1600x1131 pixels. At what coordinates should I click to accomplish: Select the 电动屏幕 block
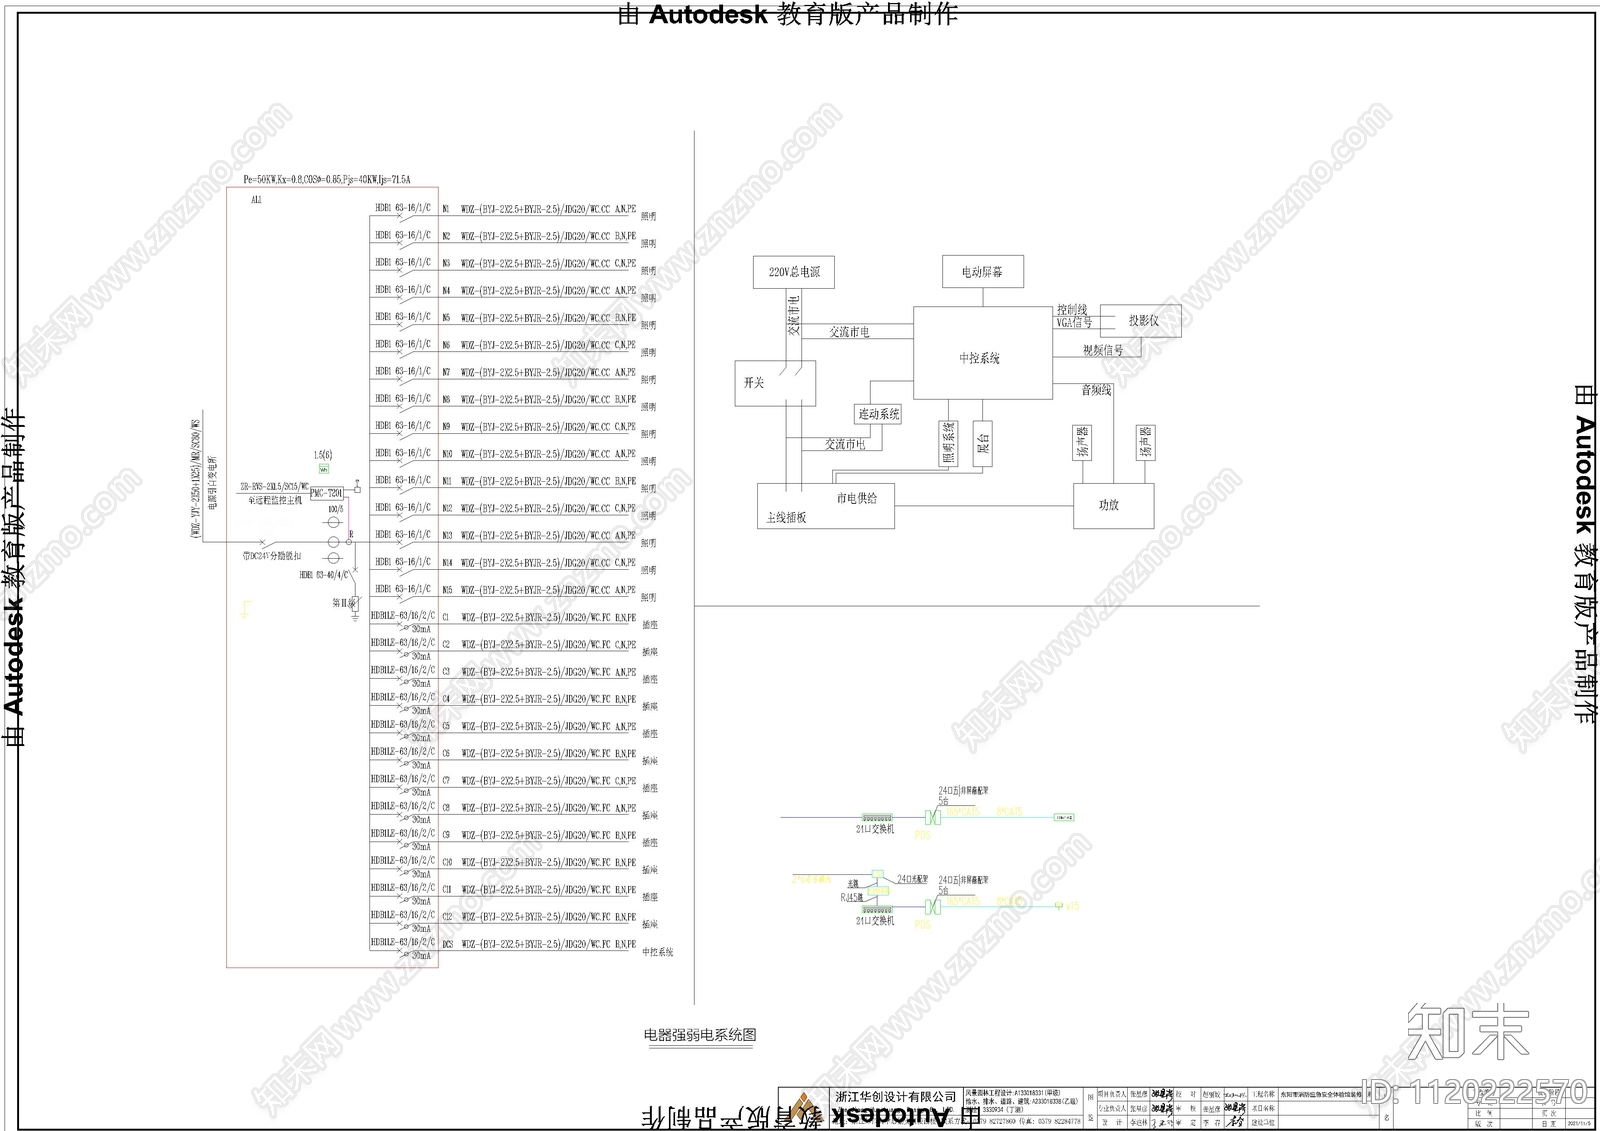[982, 272]
